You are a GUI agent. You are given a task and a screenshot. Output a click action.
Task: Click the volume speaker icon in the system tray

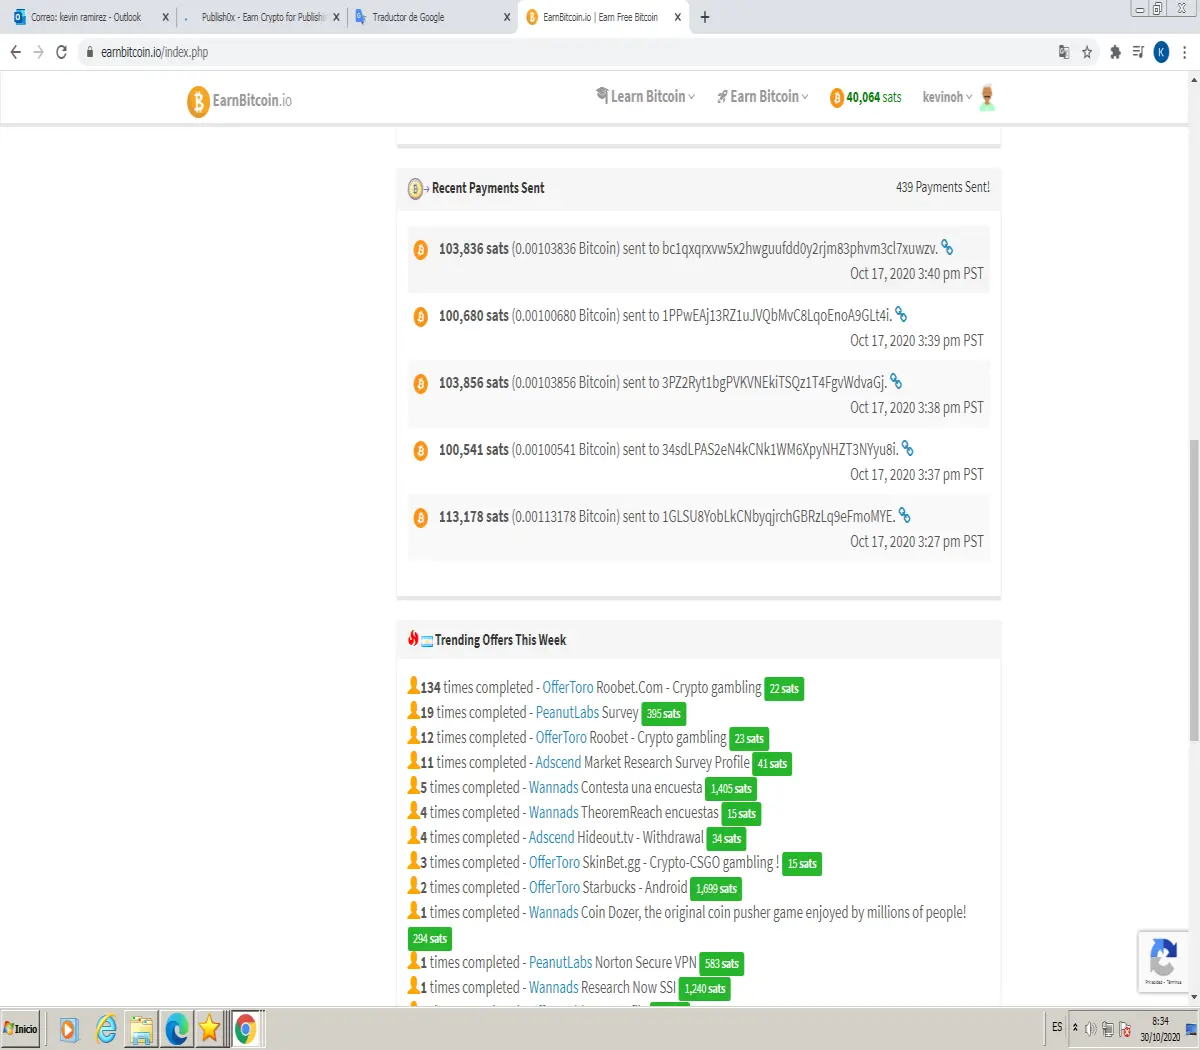pos(1091,1029)
